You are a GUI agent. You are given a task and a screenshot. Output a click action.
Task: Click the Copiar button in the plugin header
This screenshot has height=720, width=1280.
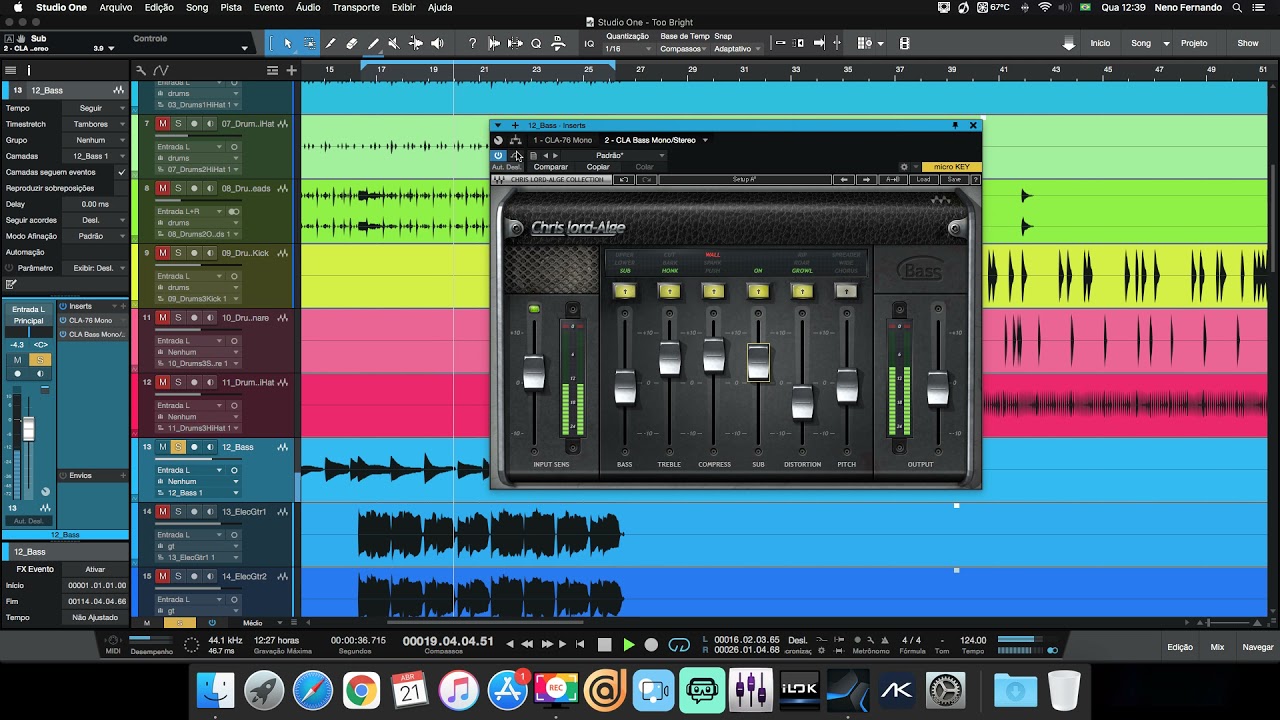(598, 167)
